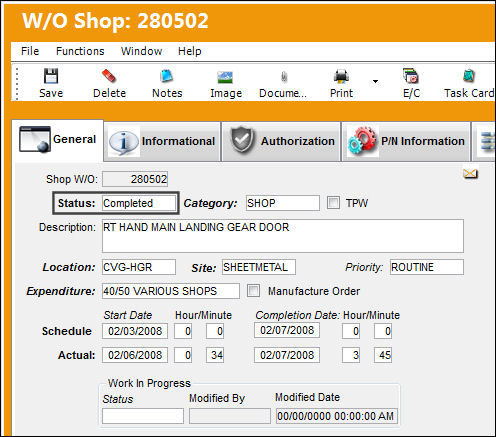Click the Actual start date 02/06/2008
496x437 pixels.
[x=135, y=355]
